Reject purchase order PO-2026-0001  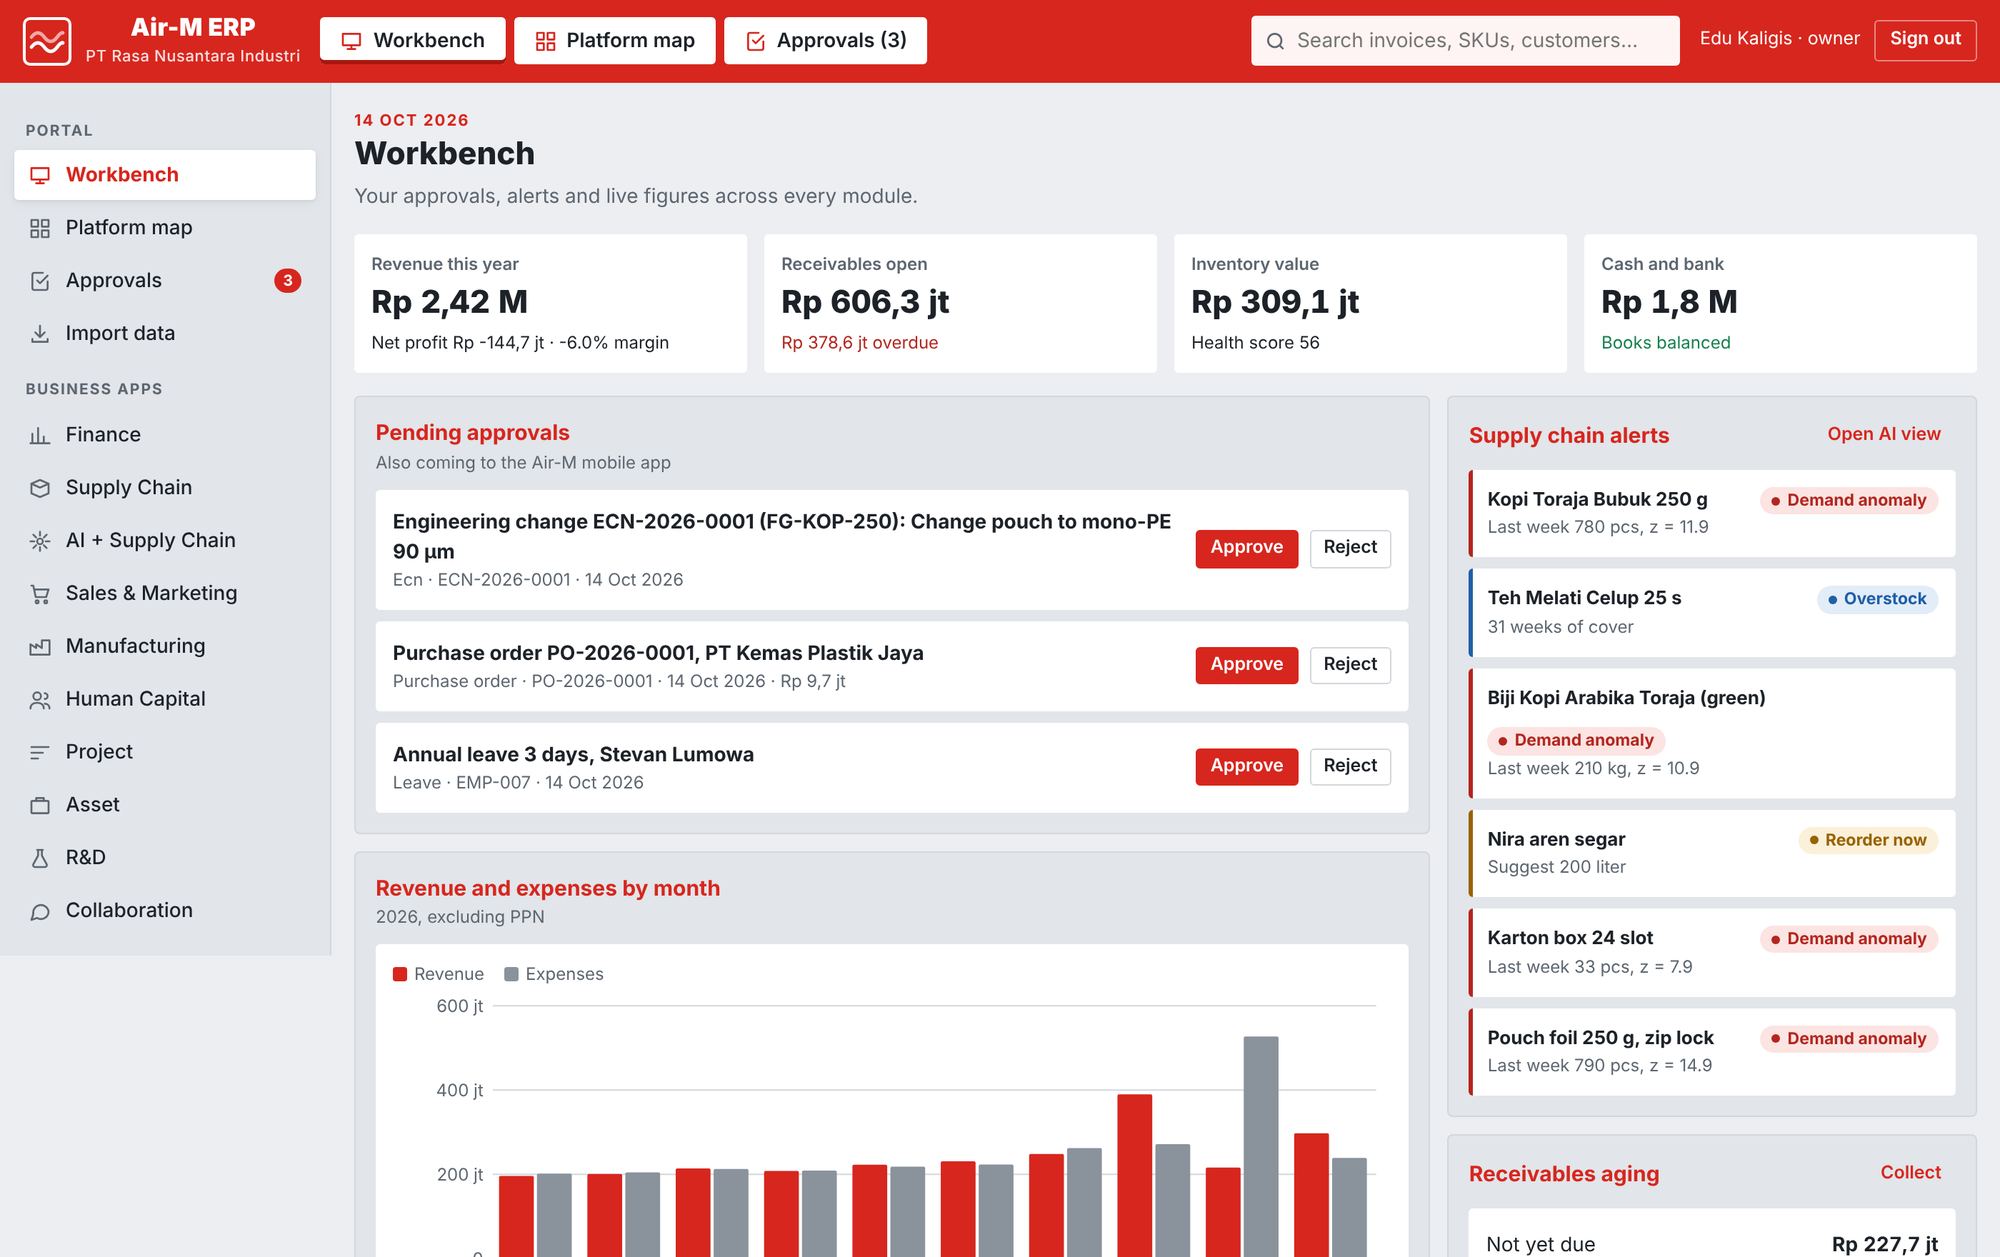[x=1350, y=665]
